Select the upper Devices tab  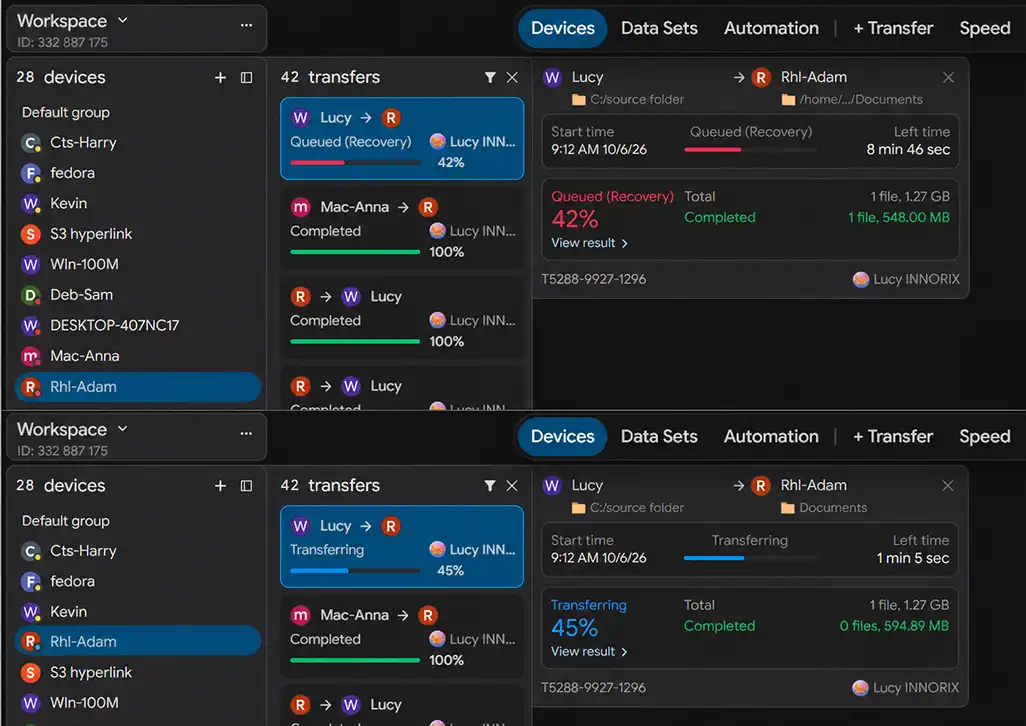tap(563, 28)
